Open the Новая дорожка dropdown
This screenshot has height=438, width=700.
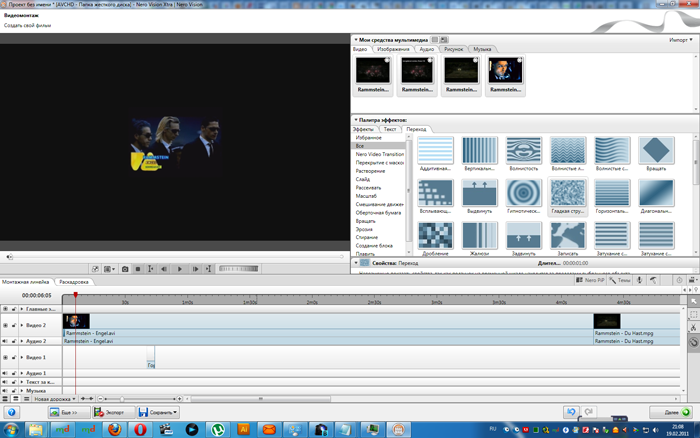point(54,399)
